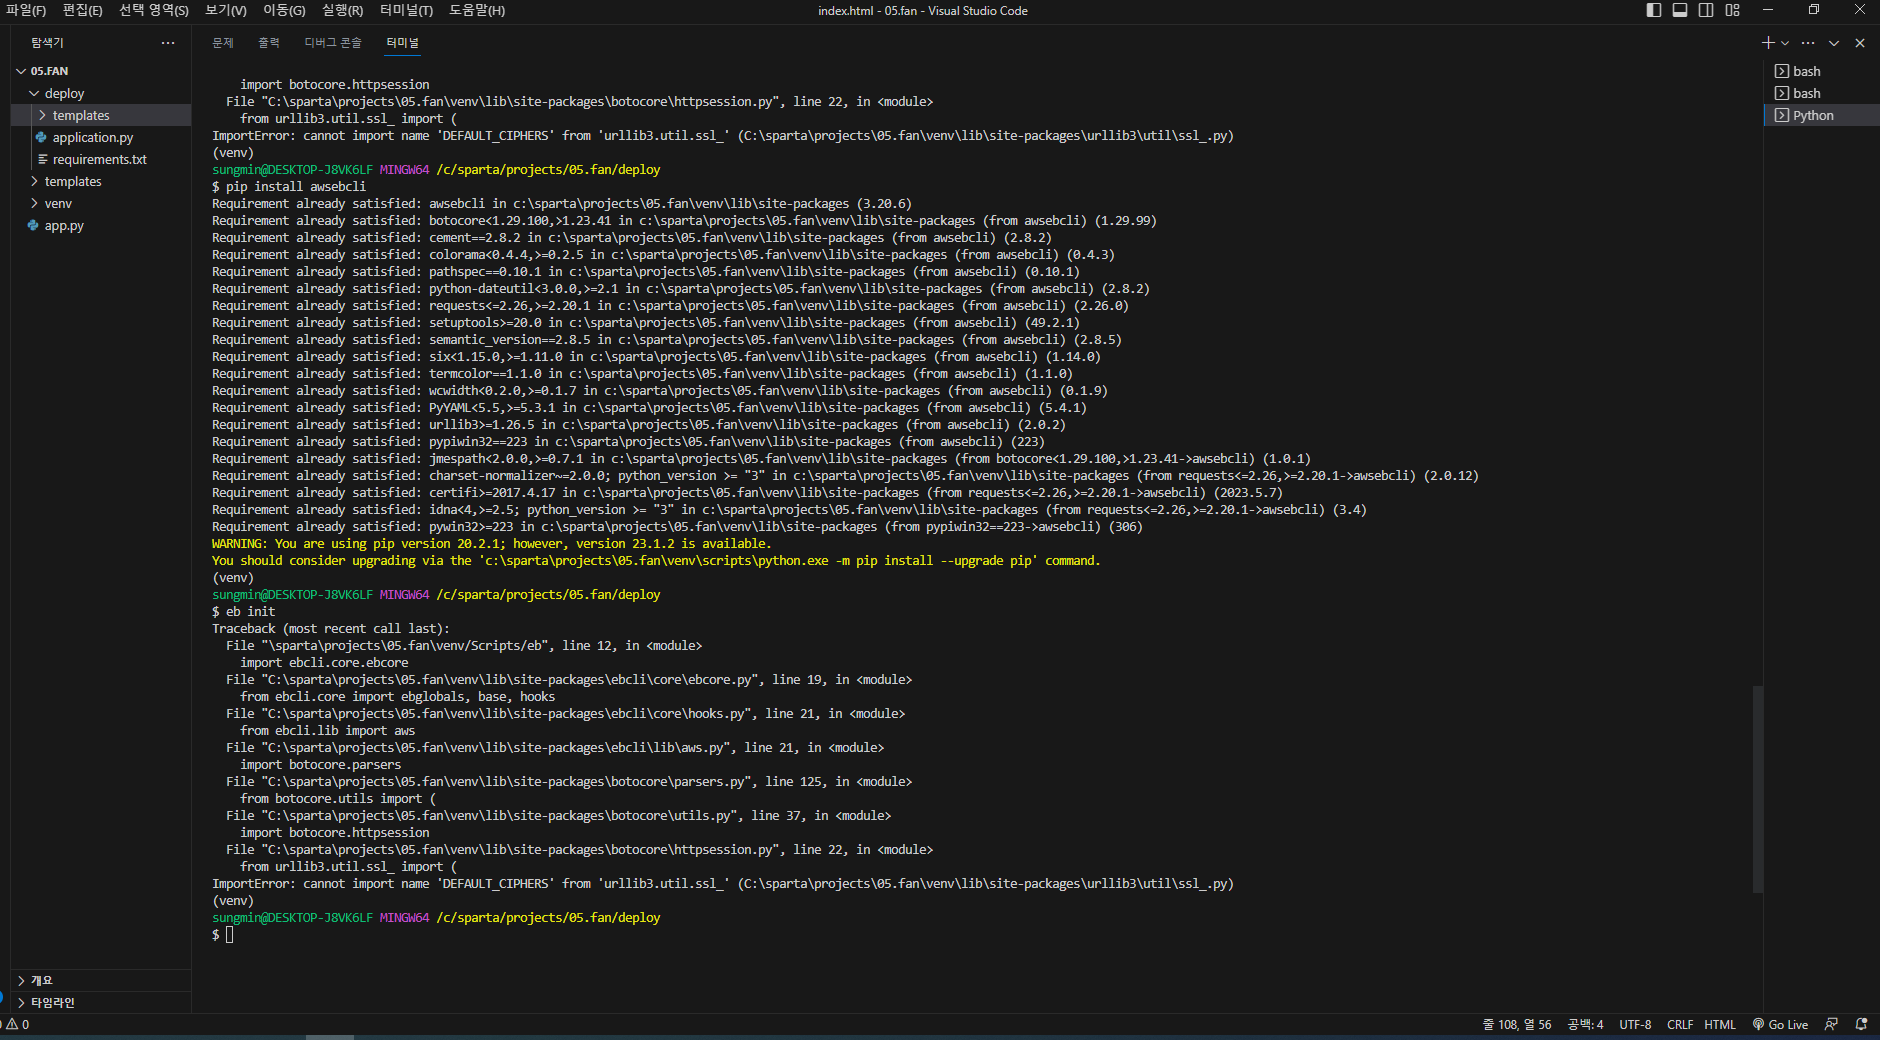Open the 파일(F) menu
1880x1040 pixels.
(26, 10)
